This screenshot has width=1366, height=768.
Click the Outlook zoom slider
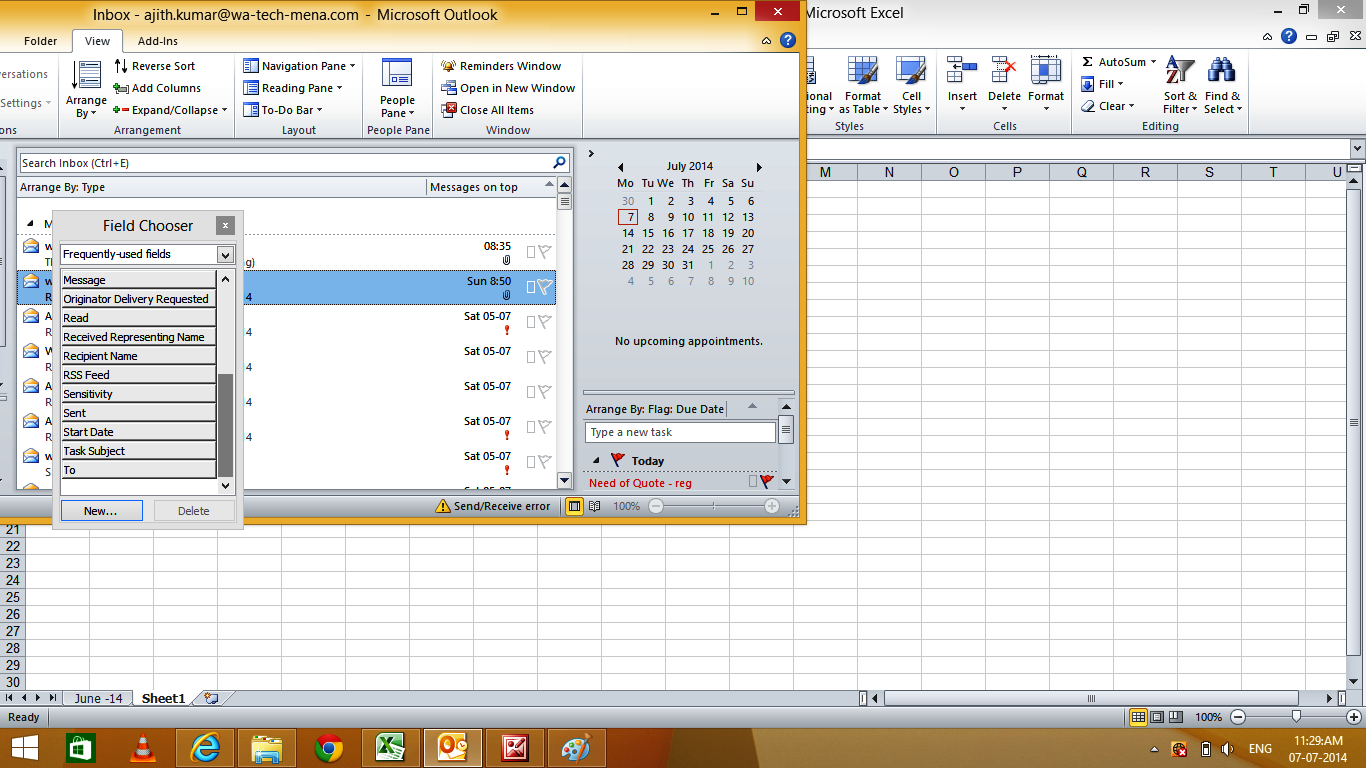(x=714, y=506)
